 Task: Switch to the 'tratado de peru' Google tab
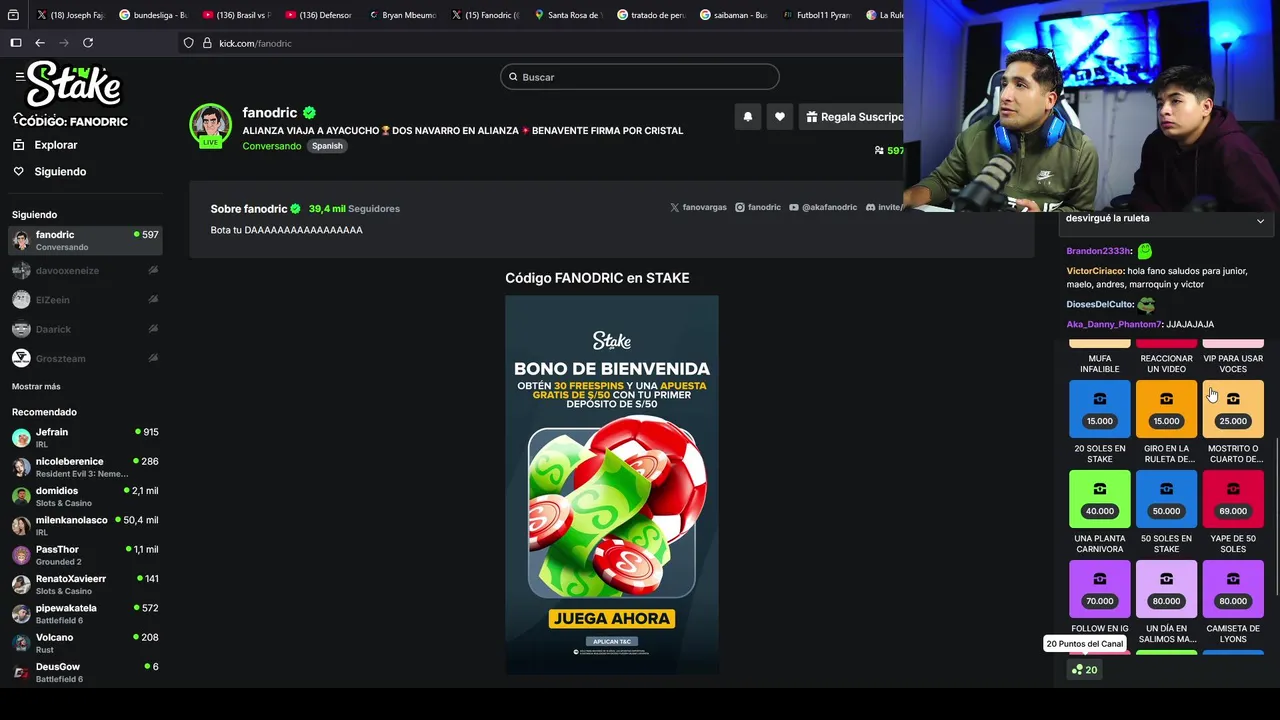point(649,15)
